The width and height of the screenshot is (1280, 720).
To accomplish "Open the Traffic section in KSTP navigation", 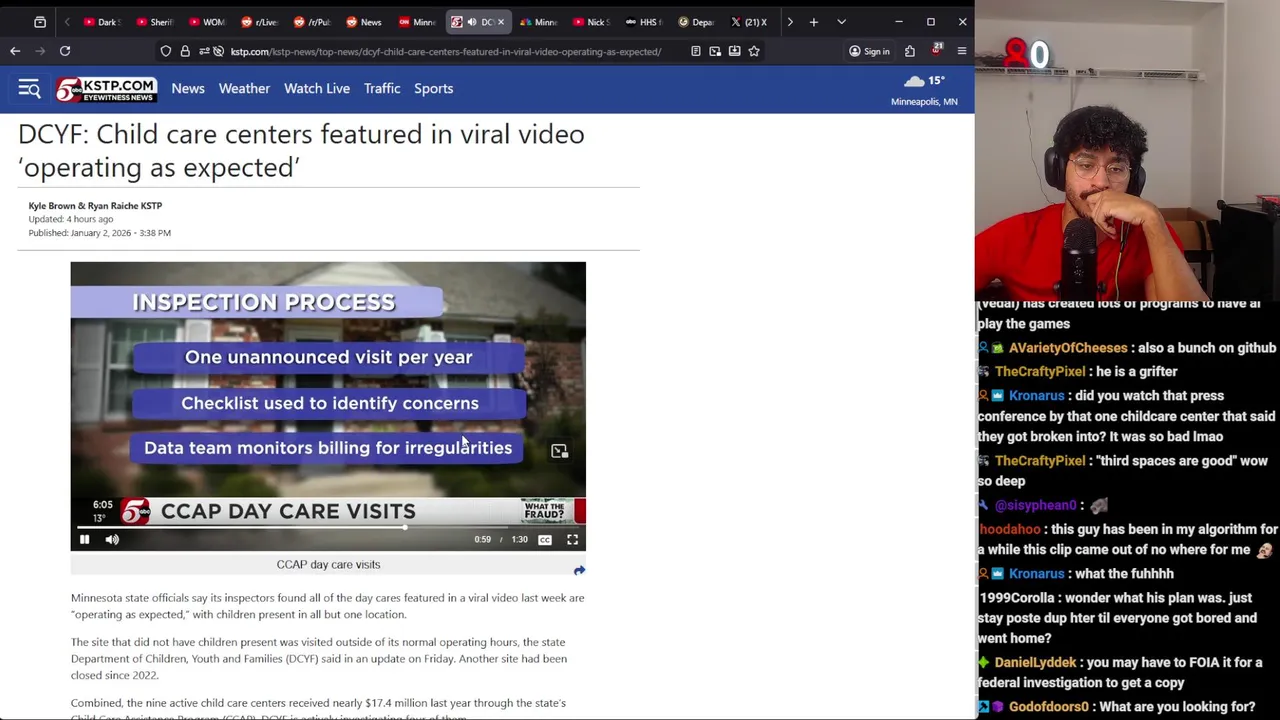I will click(382, 89).
